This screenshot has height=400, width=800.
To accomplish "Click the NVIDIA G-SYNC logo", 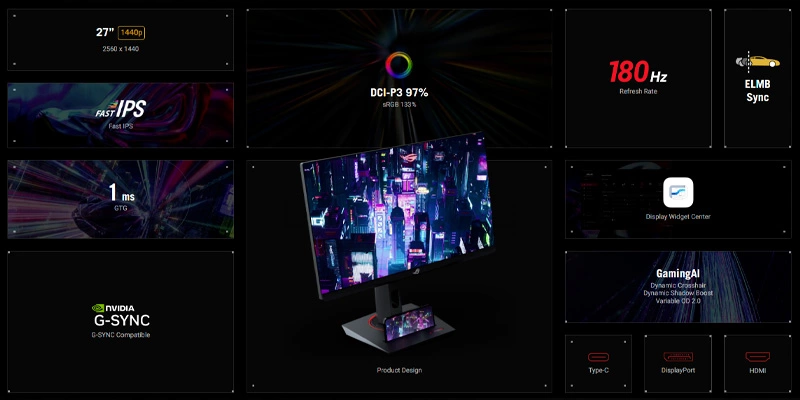I will (120, 315).
